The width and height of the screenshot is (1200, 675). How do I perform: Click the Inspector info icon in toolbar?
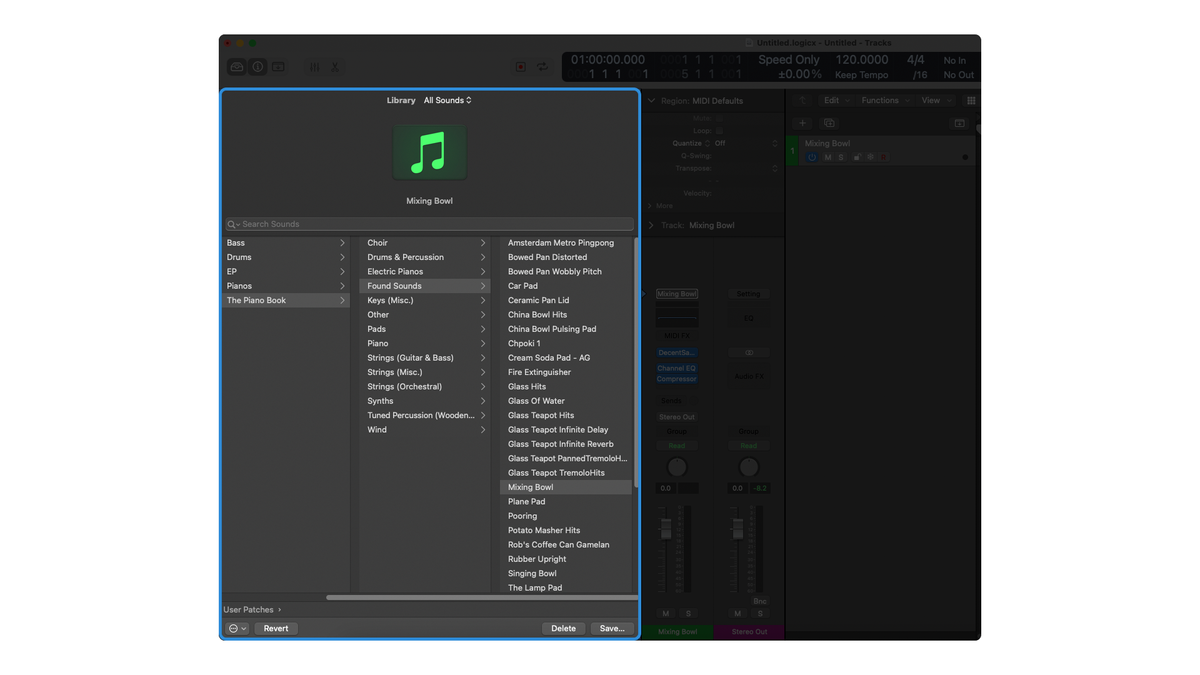[x=257, y=67]
